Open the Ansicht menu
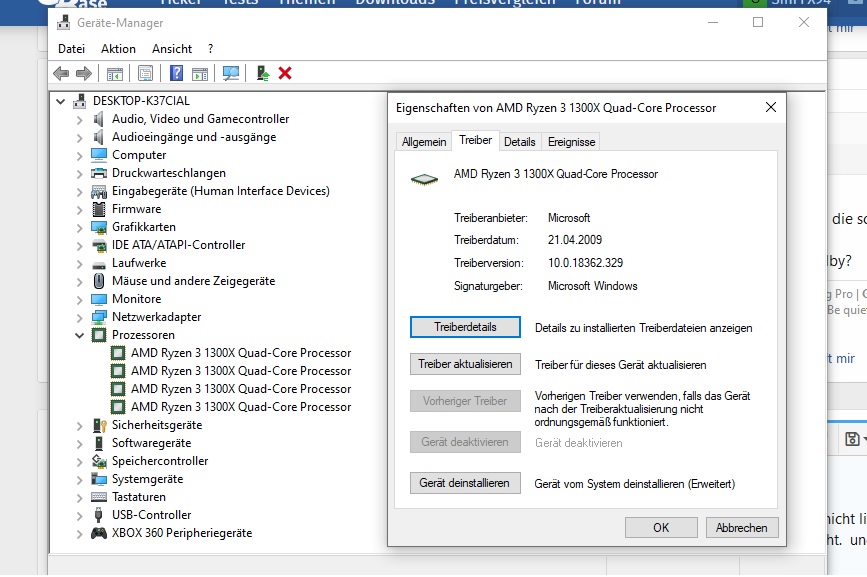The width and height of the screenshot is (867, 577). coord(172,49)
